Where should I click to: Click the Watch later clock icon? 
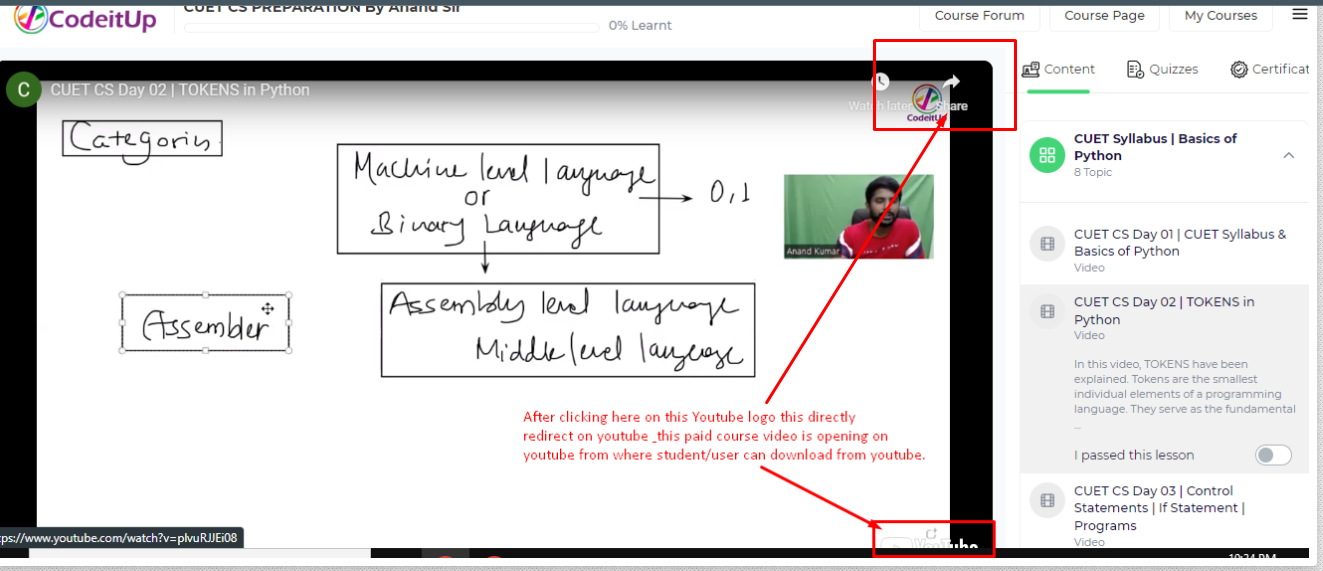[x=881, y=82]
